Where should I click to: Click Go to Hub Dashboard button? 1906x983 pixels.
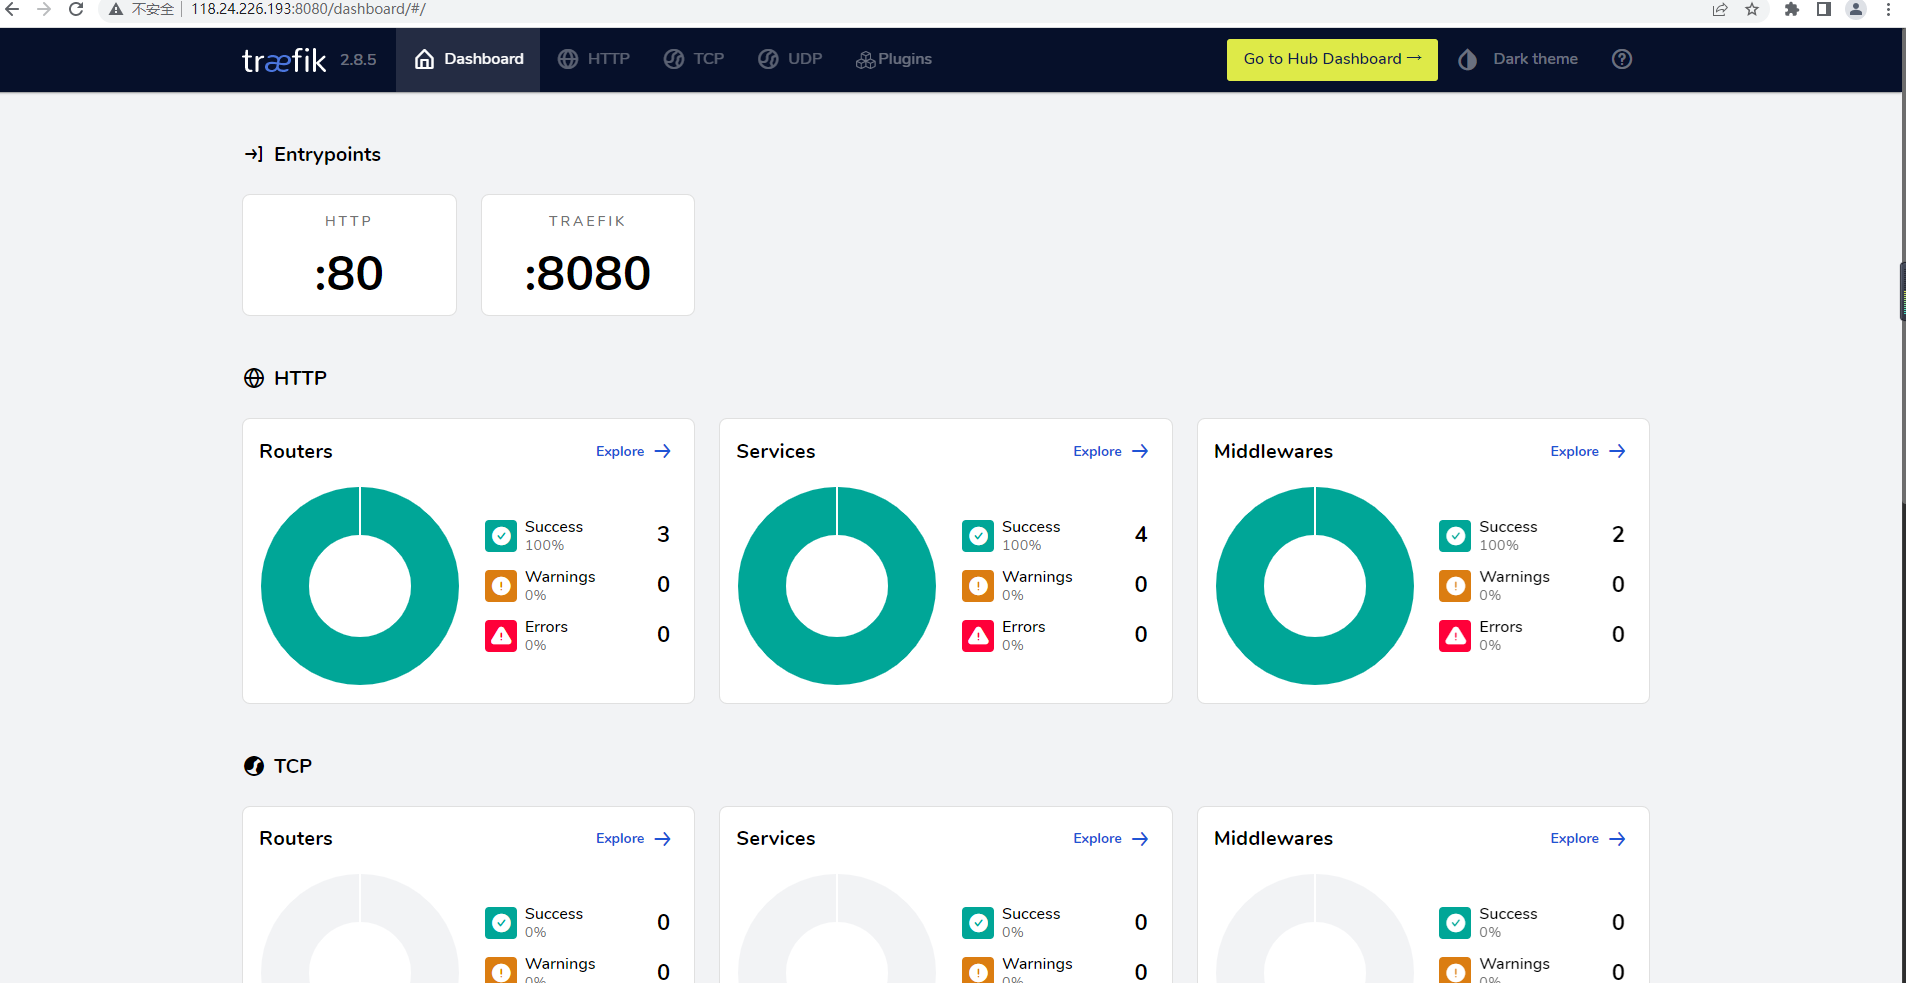point(1331,59)
